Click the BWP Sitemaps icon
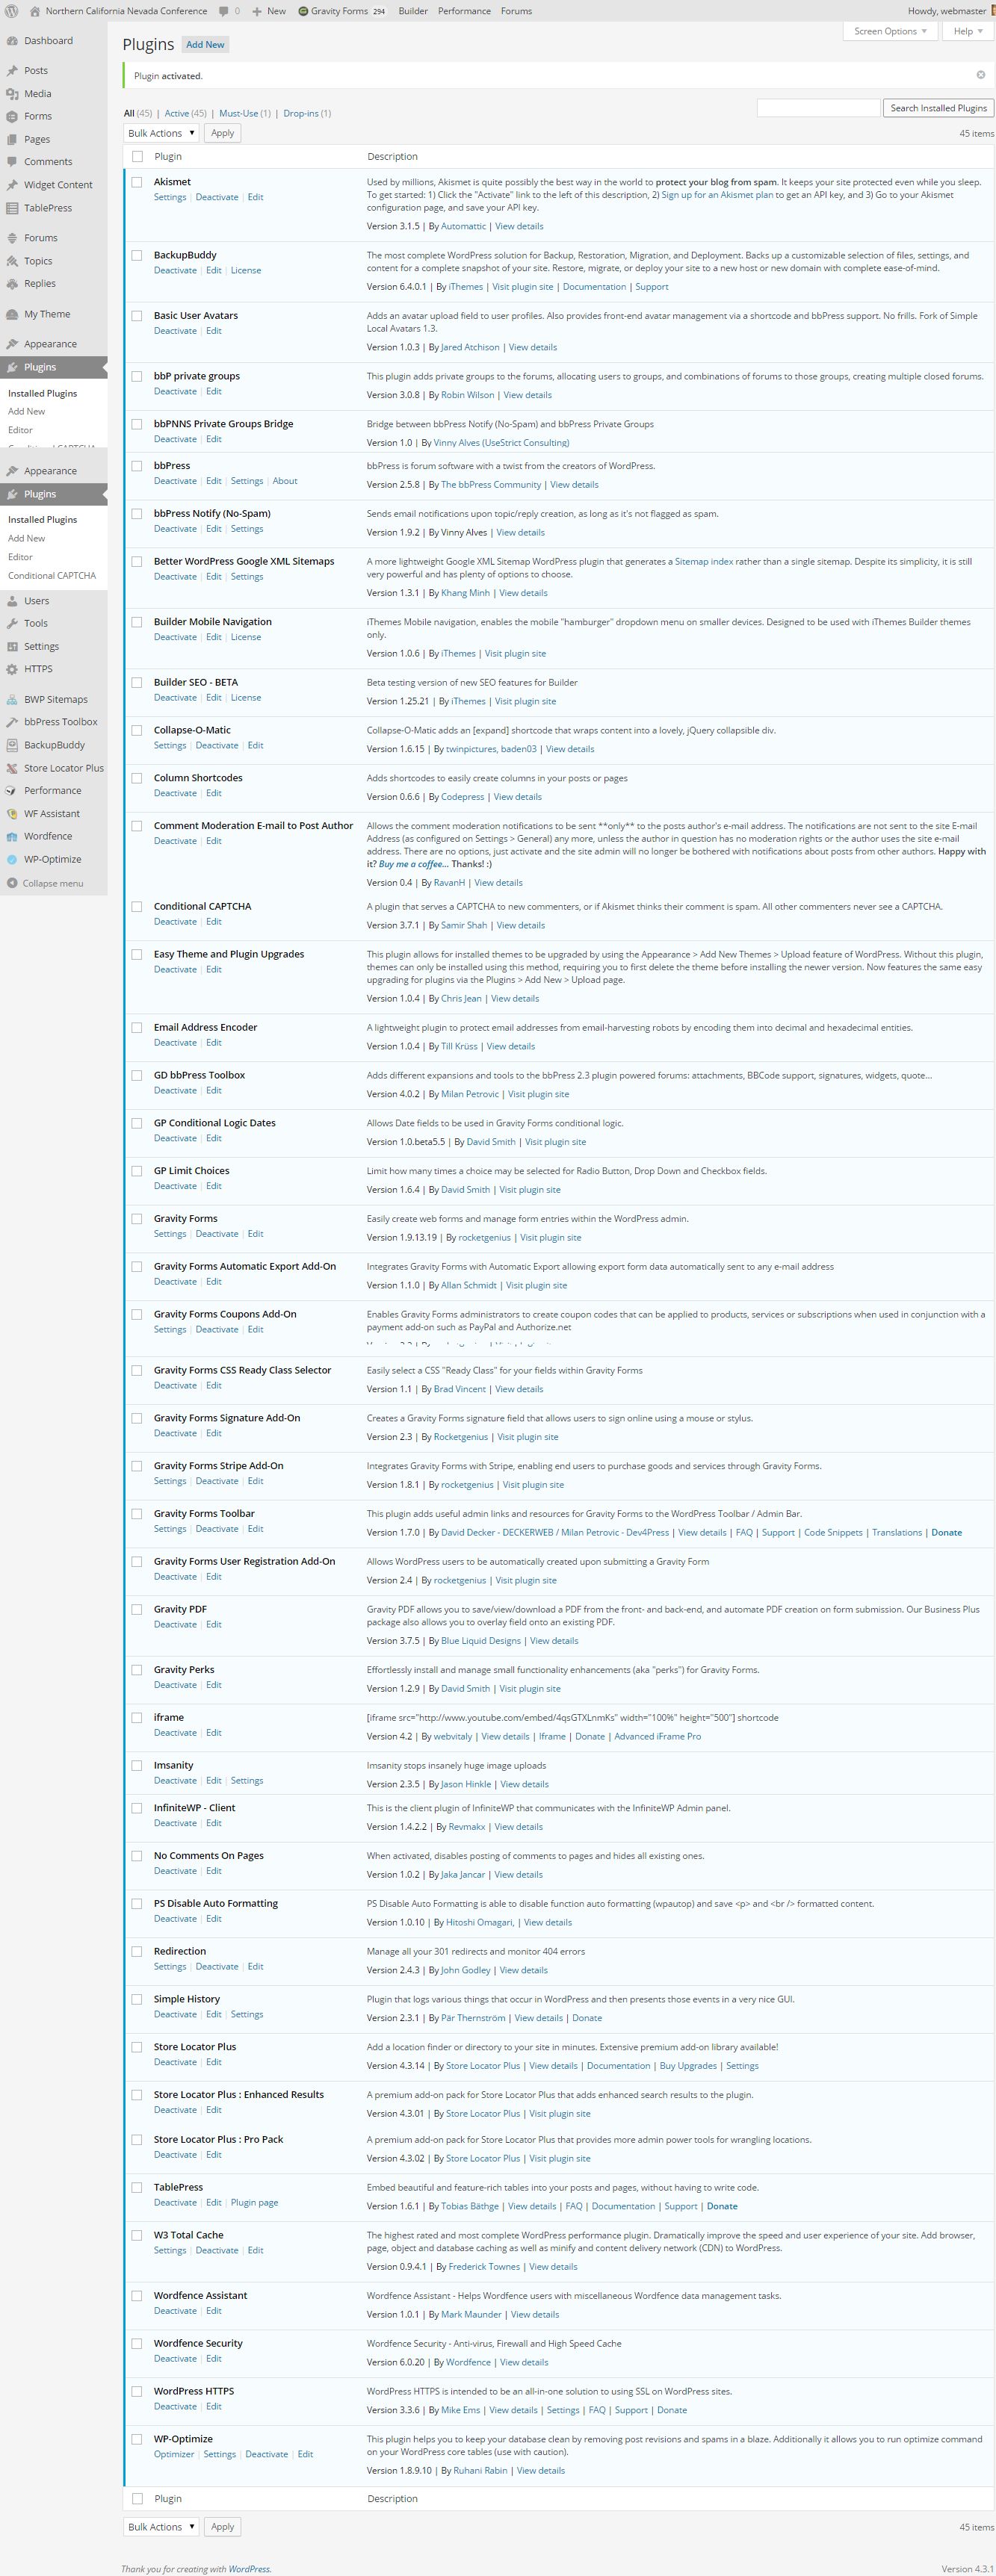The height and width of the screenshot is (2576, 996). (12, 700)
